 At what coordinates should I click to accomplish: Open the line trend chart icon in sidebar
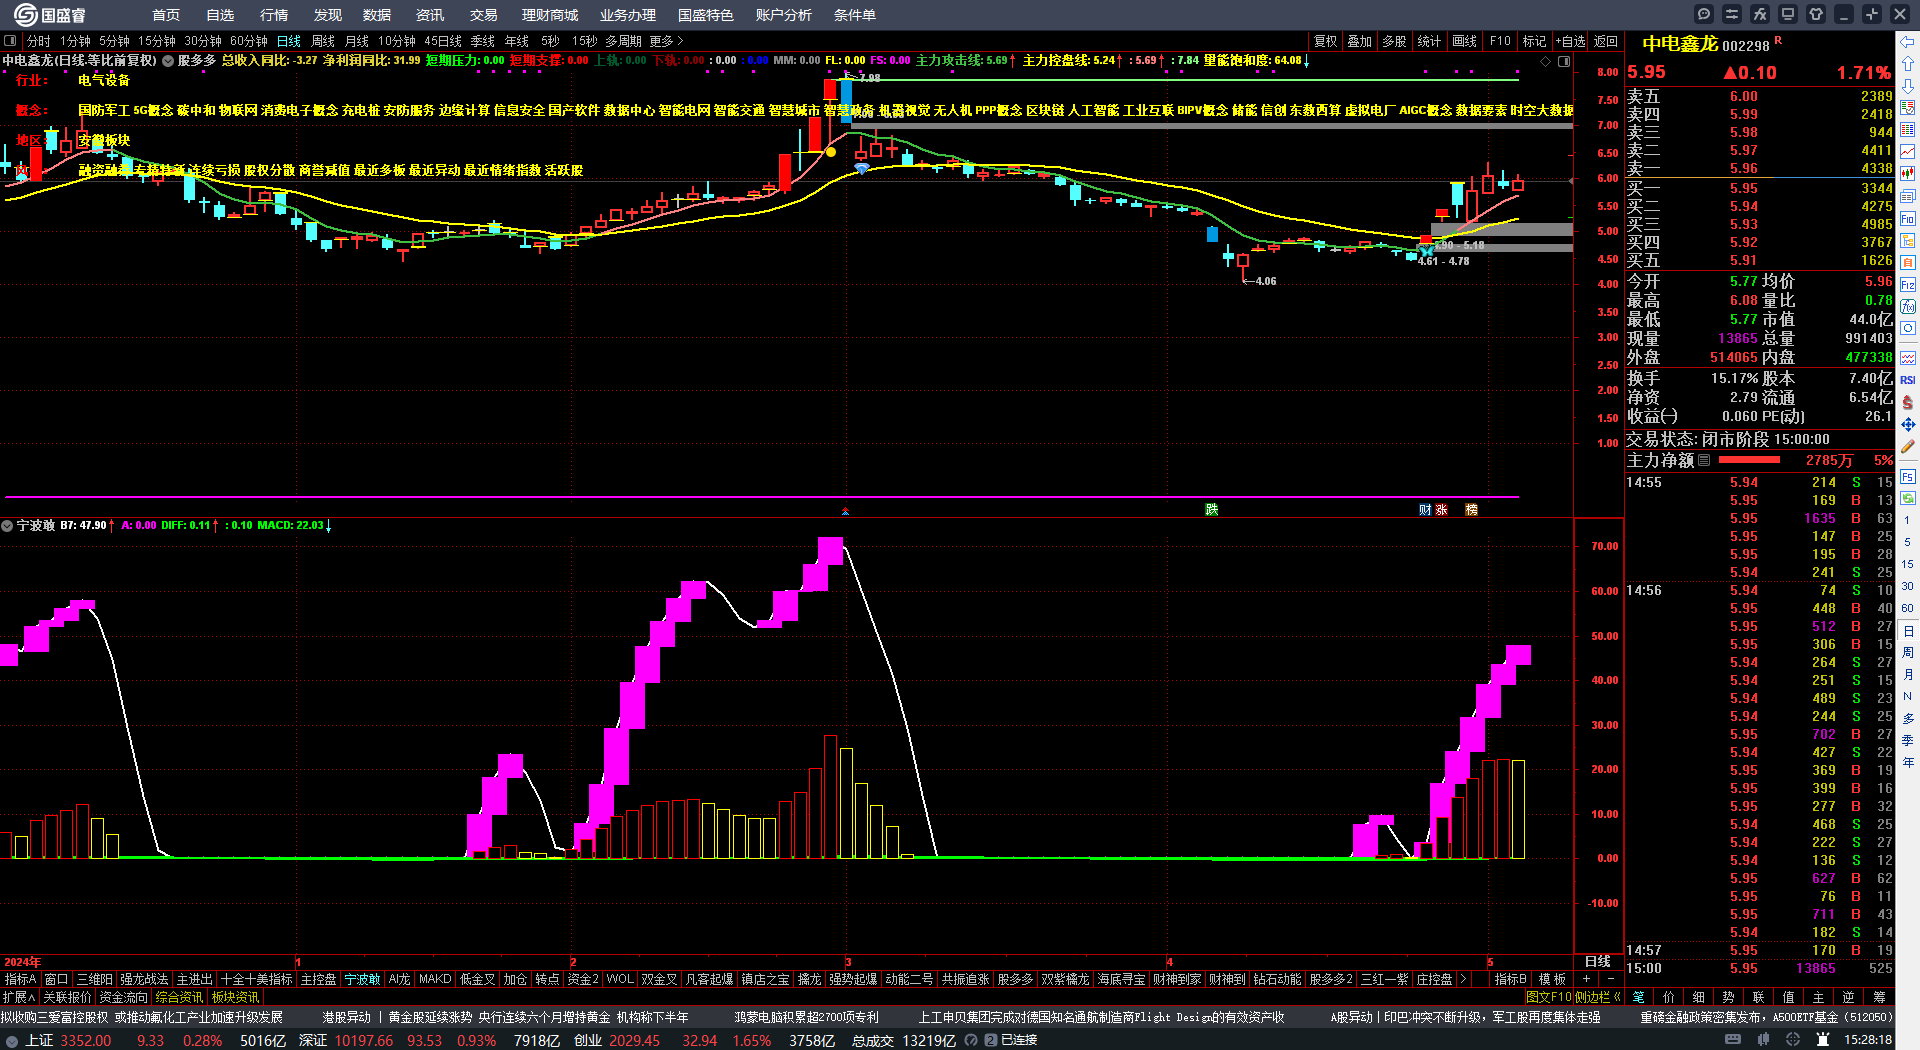point(1908,152)
